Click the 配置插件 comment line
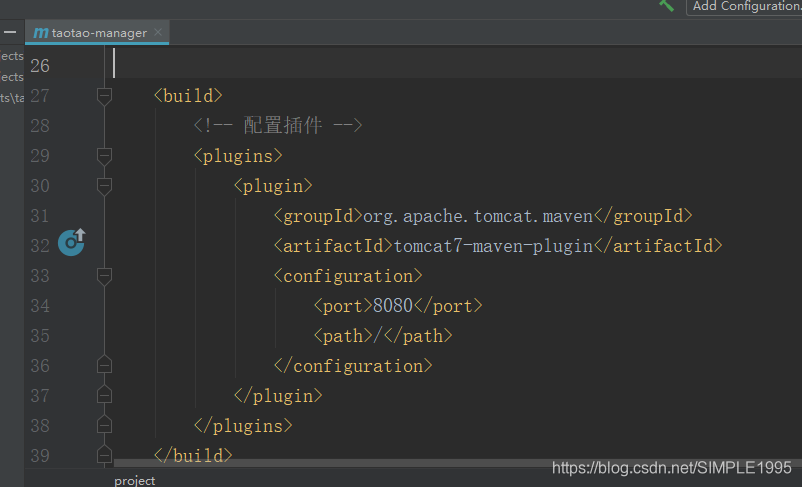The height and width of the screenshot is (487, 802). pyautogui.click(x=278, y=125)
